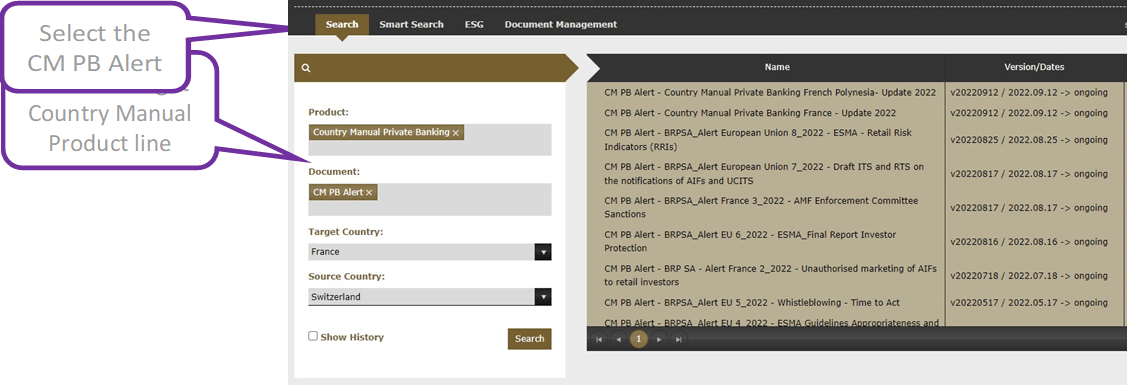This screenshot has height=385, width=1127.
Task: Click the magnifier icon in search panel header
Action: [x=306, y=68]
